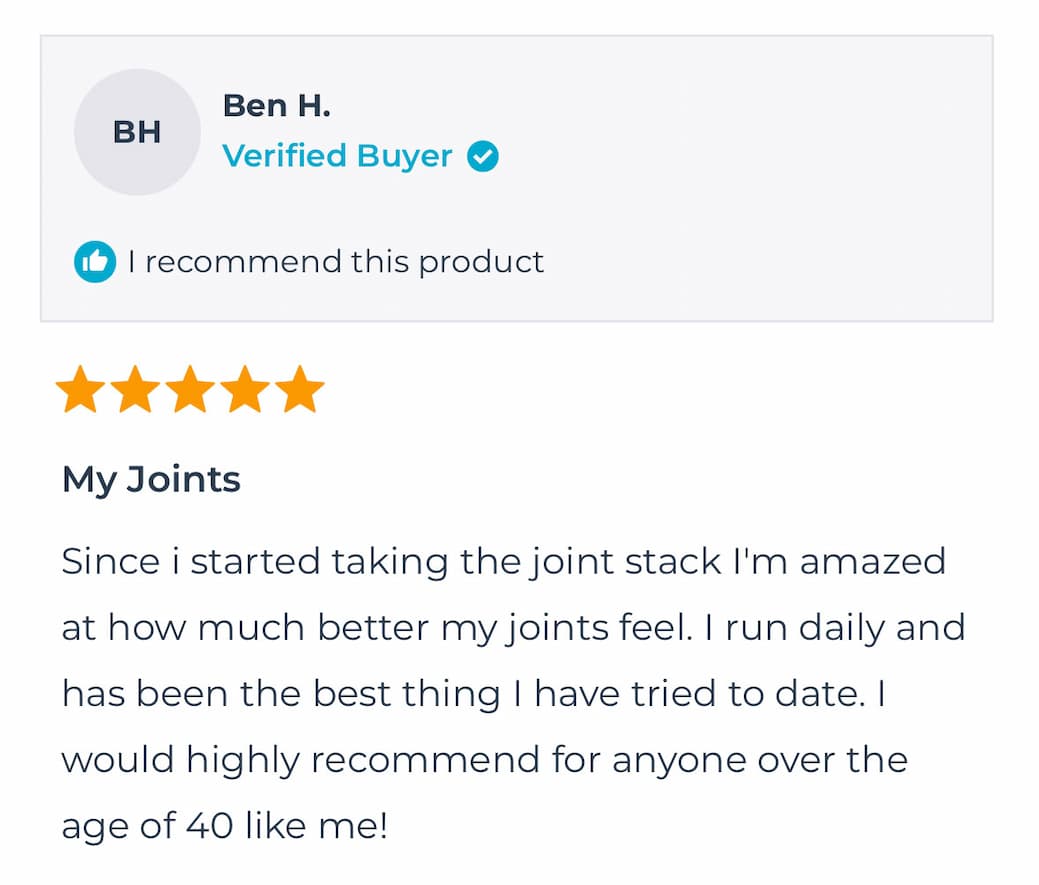Select the fourth orange rating star

click(x=245, y=390)
